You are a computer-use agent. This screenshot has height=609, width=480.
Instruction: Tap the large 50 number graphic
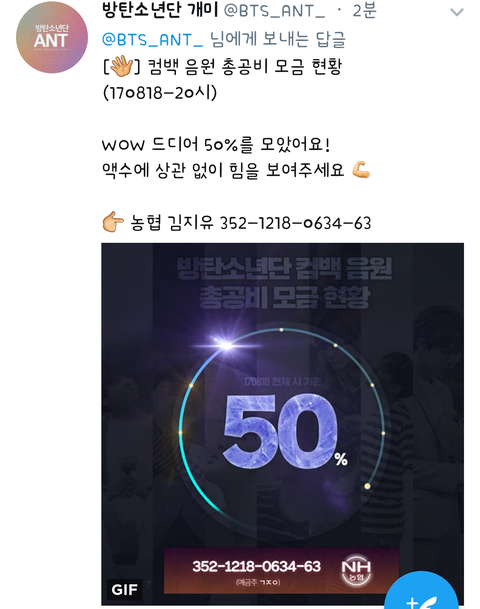point(280,431)
